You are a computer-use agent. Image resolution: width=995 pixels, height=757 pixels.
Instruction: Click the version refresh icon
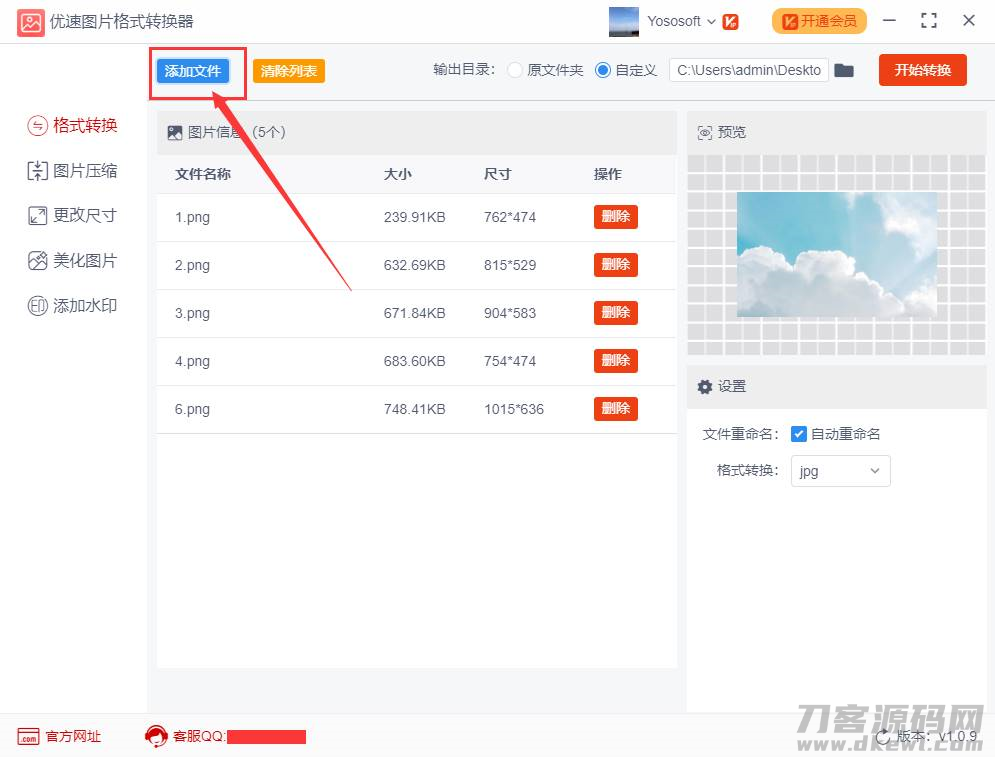pos(883,737)
